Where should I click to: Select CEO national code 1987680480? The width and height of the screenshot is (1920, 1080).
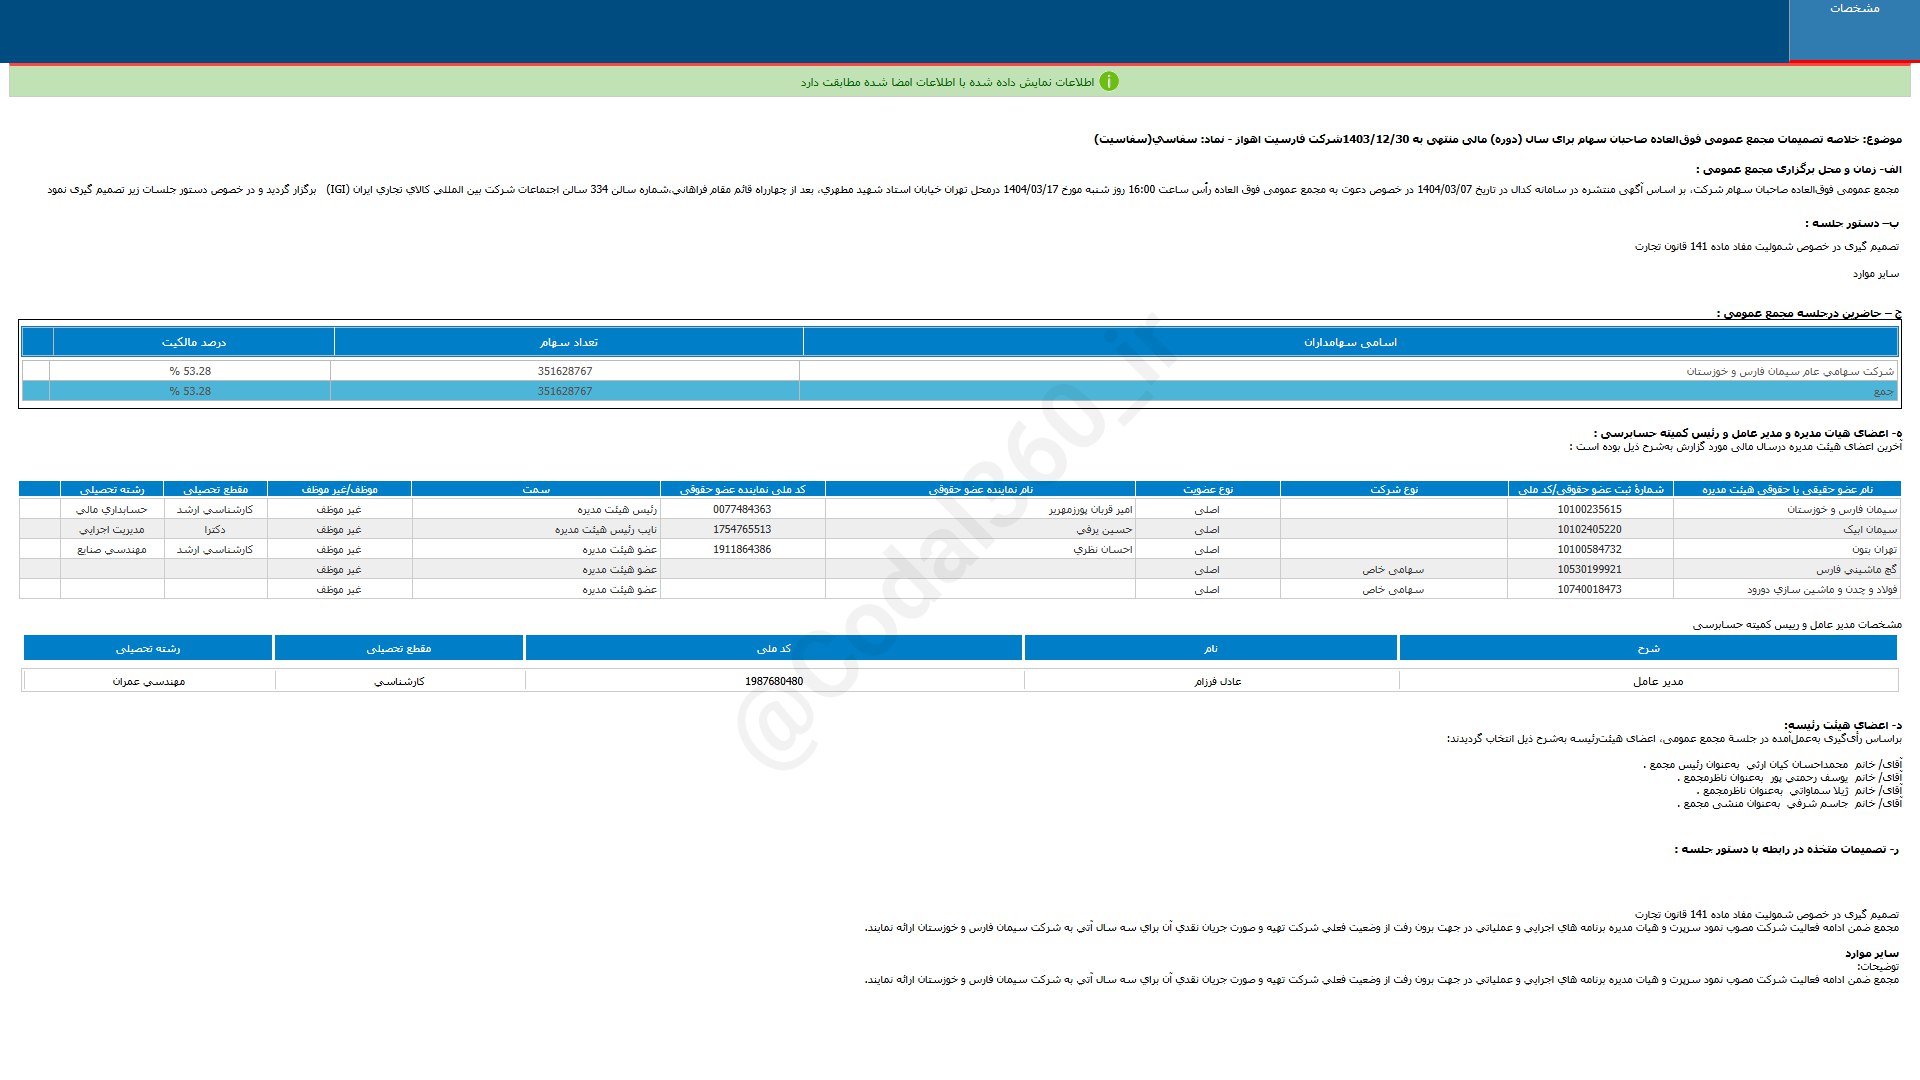pyautogui.click(x=774, y=681)
